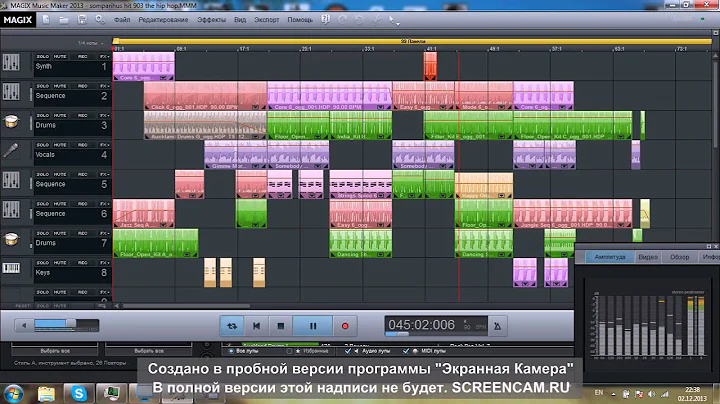Open the metronome icon next to tempo

(x=497, y=326)
